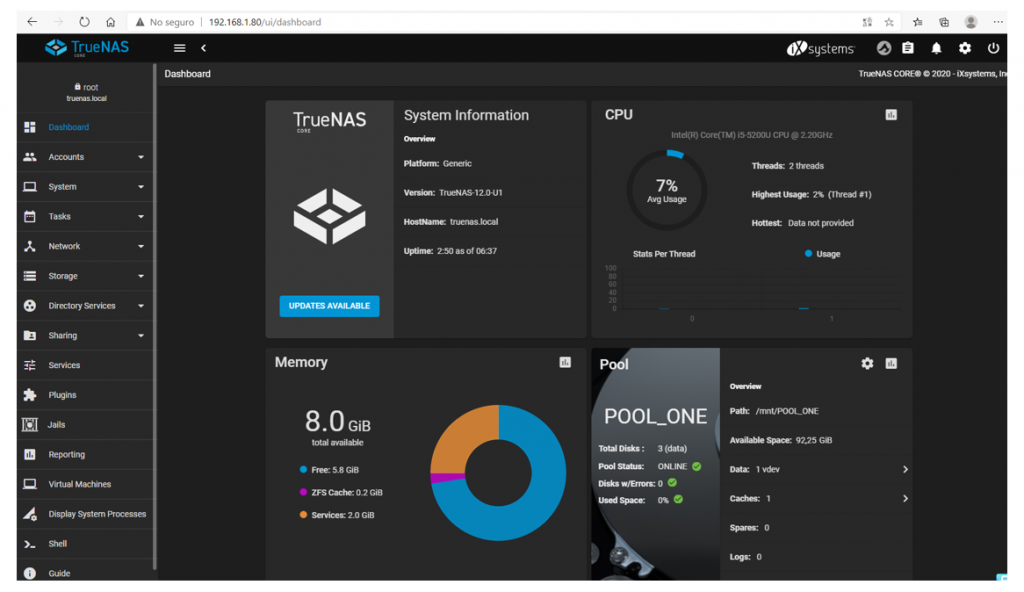Collapse sidebar with the left chevron
The image size is (1024, 592).
point(204,48)
